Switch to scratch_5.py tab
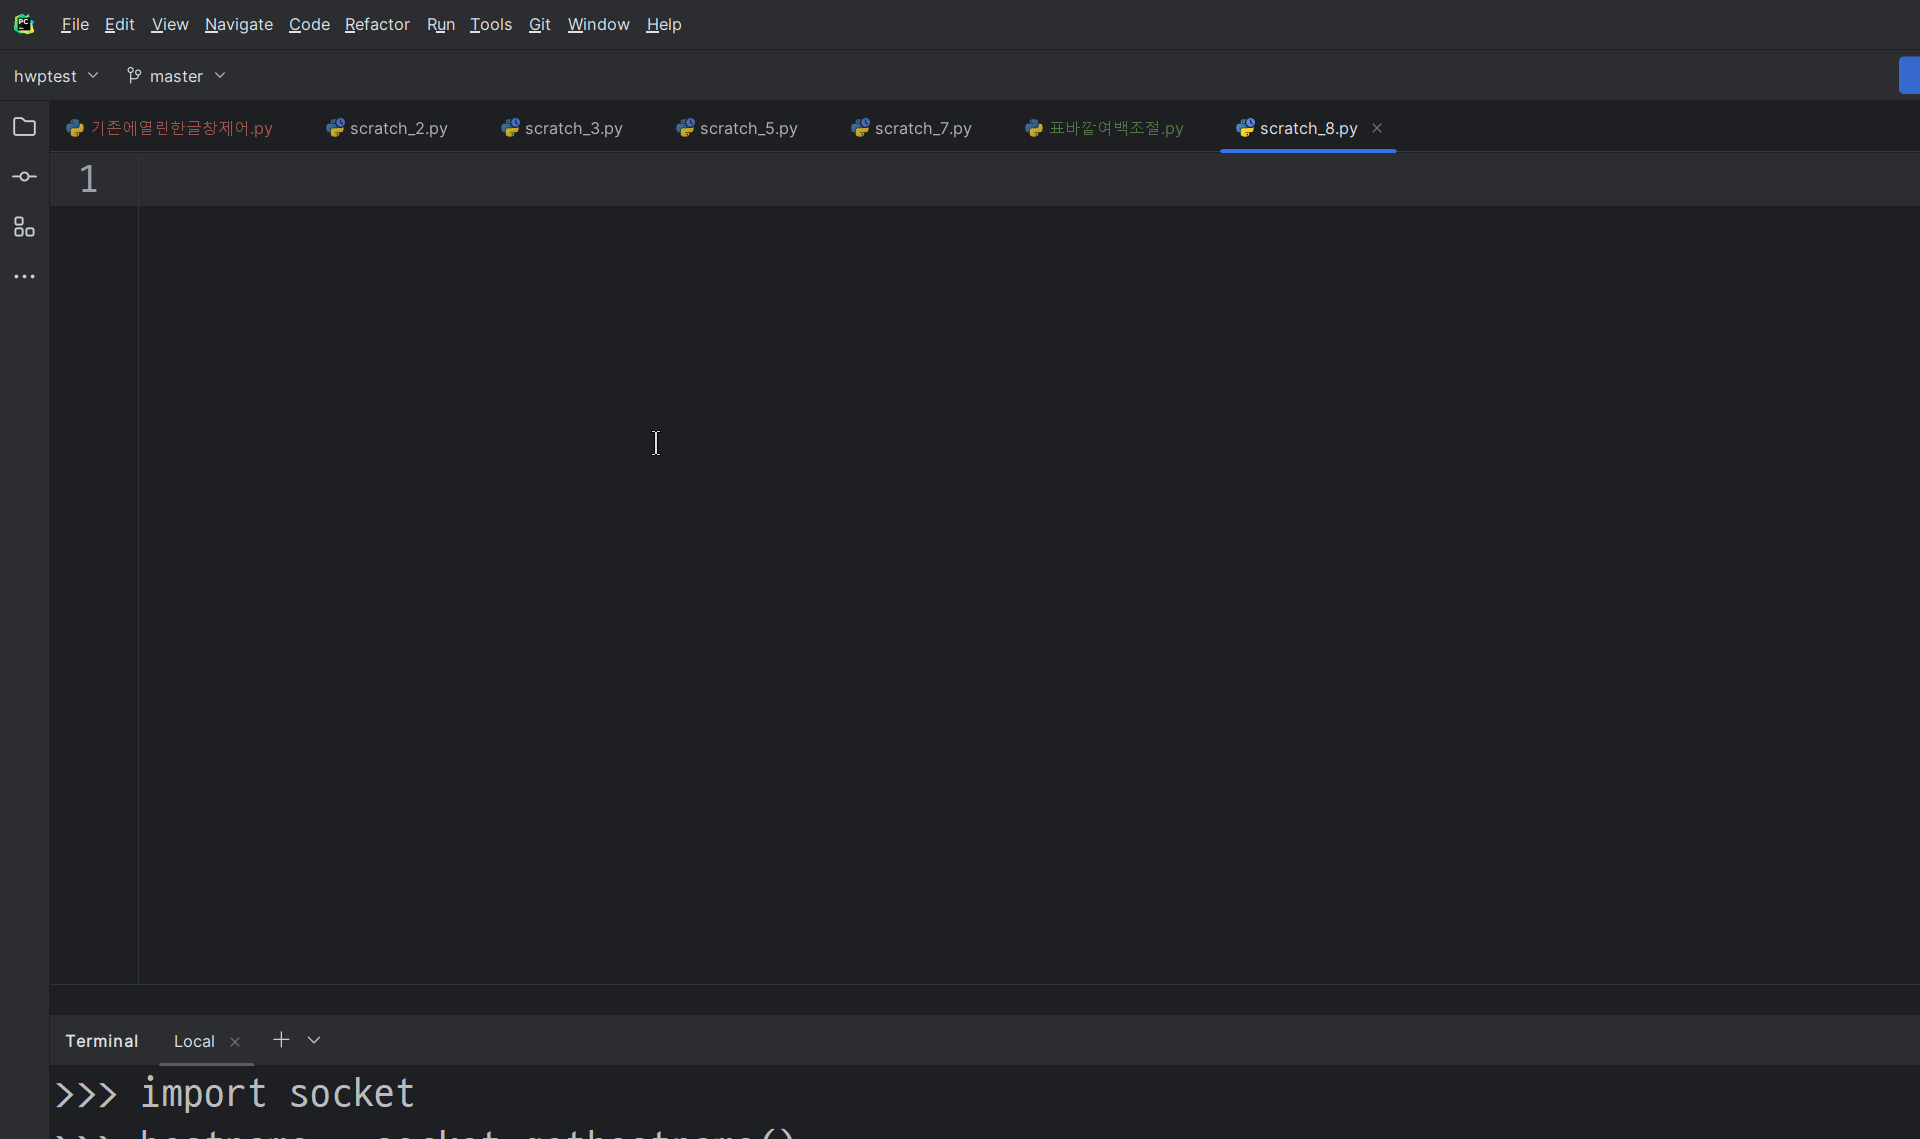The width and height of the screenshot is (1920, 1139). point(737,128)
